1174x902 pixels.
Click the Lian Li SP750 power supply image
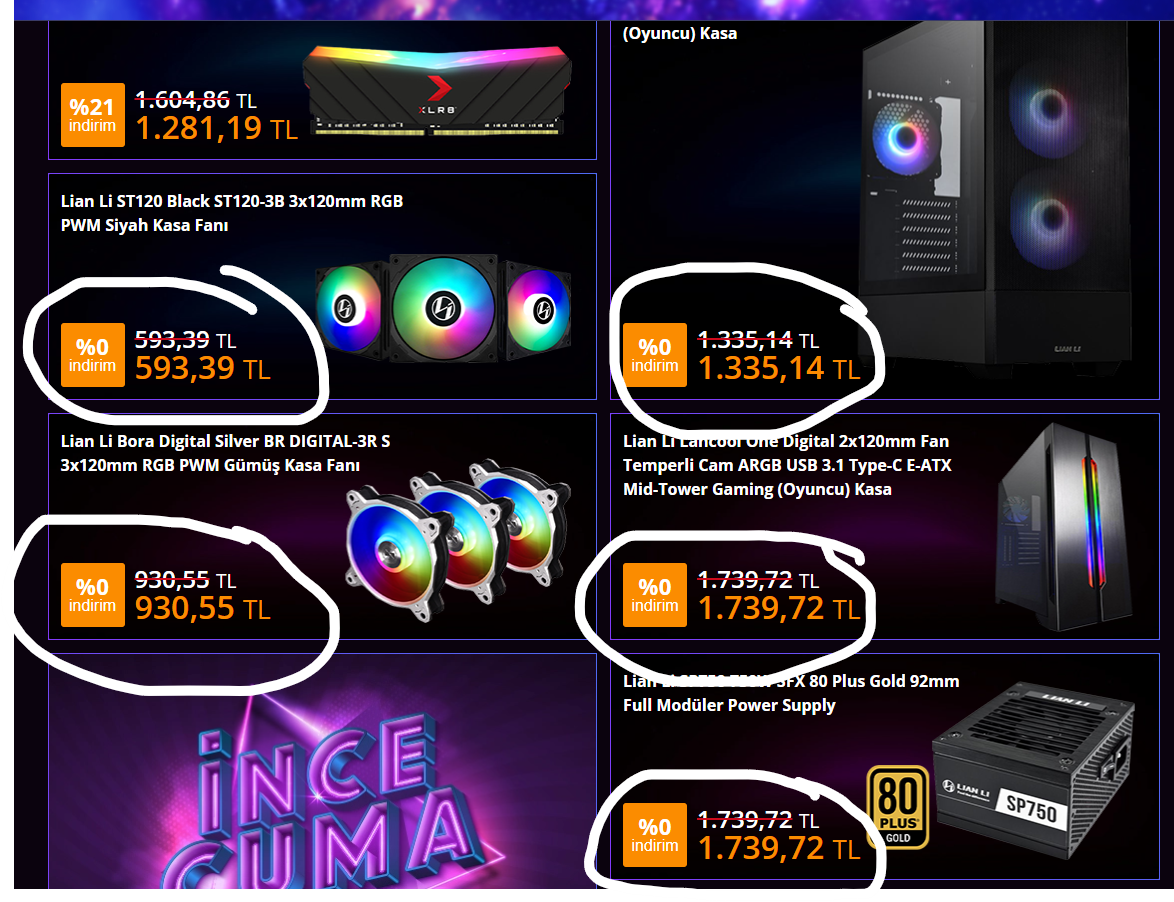point(1033,770)
